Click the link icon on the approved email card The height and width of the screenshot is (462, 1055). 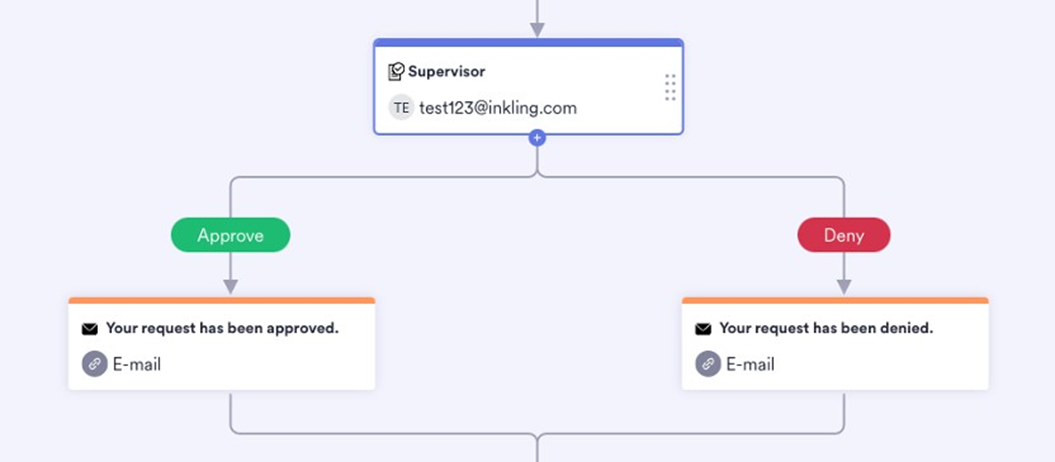click(x=94, y=364)
